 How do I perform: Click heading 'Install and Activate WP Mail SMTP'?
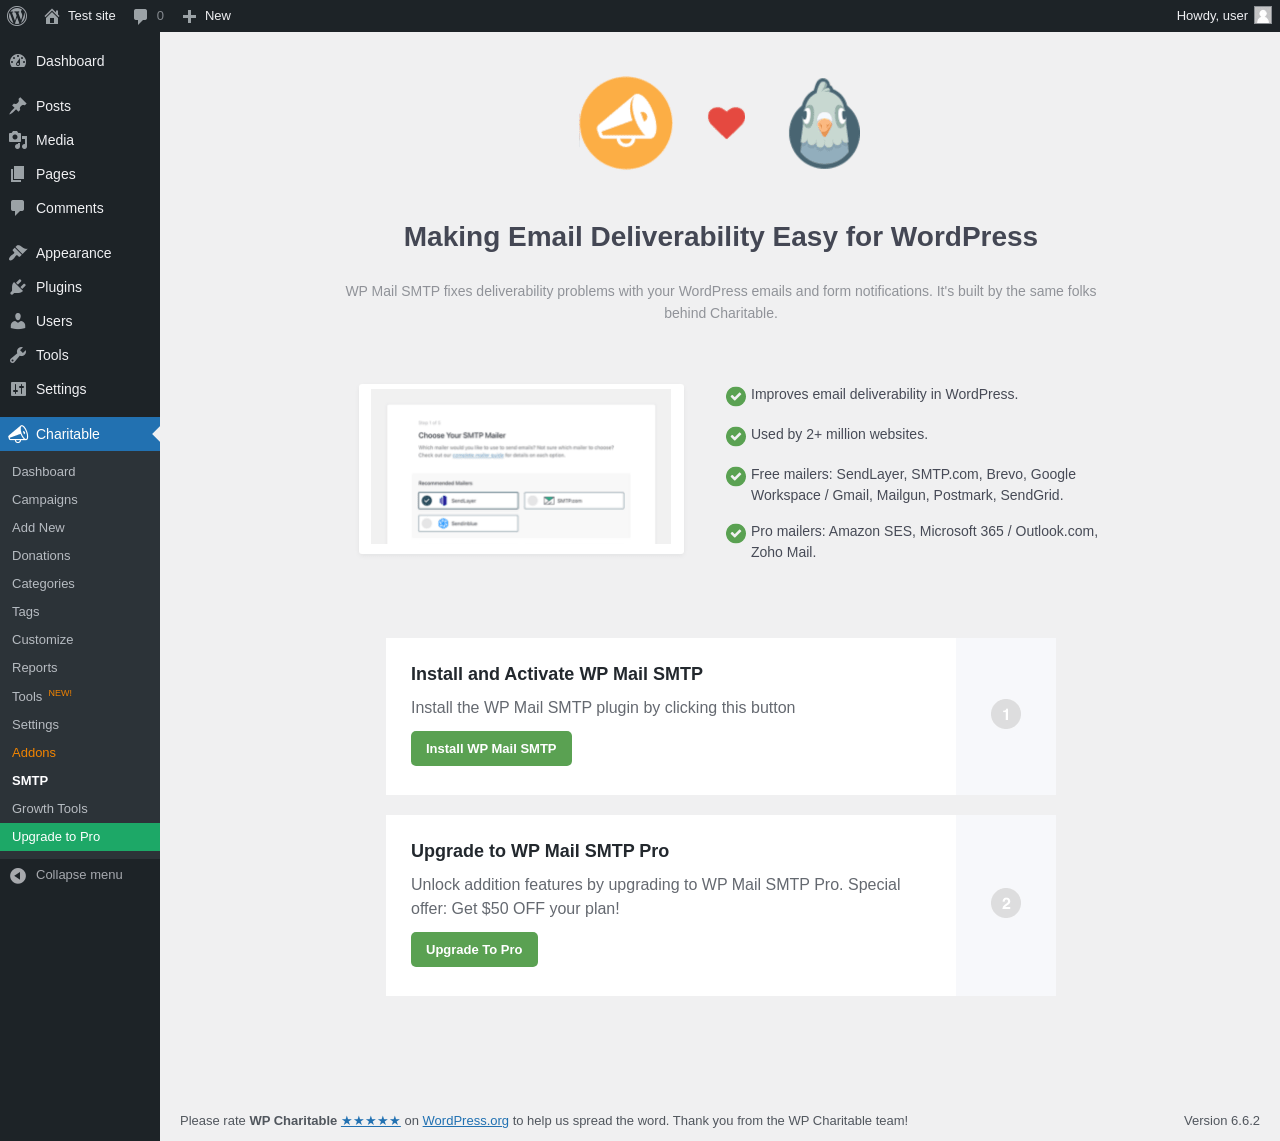(557, 674)
